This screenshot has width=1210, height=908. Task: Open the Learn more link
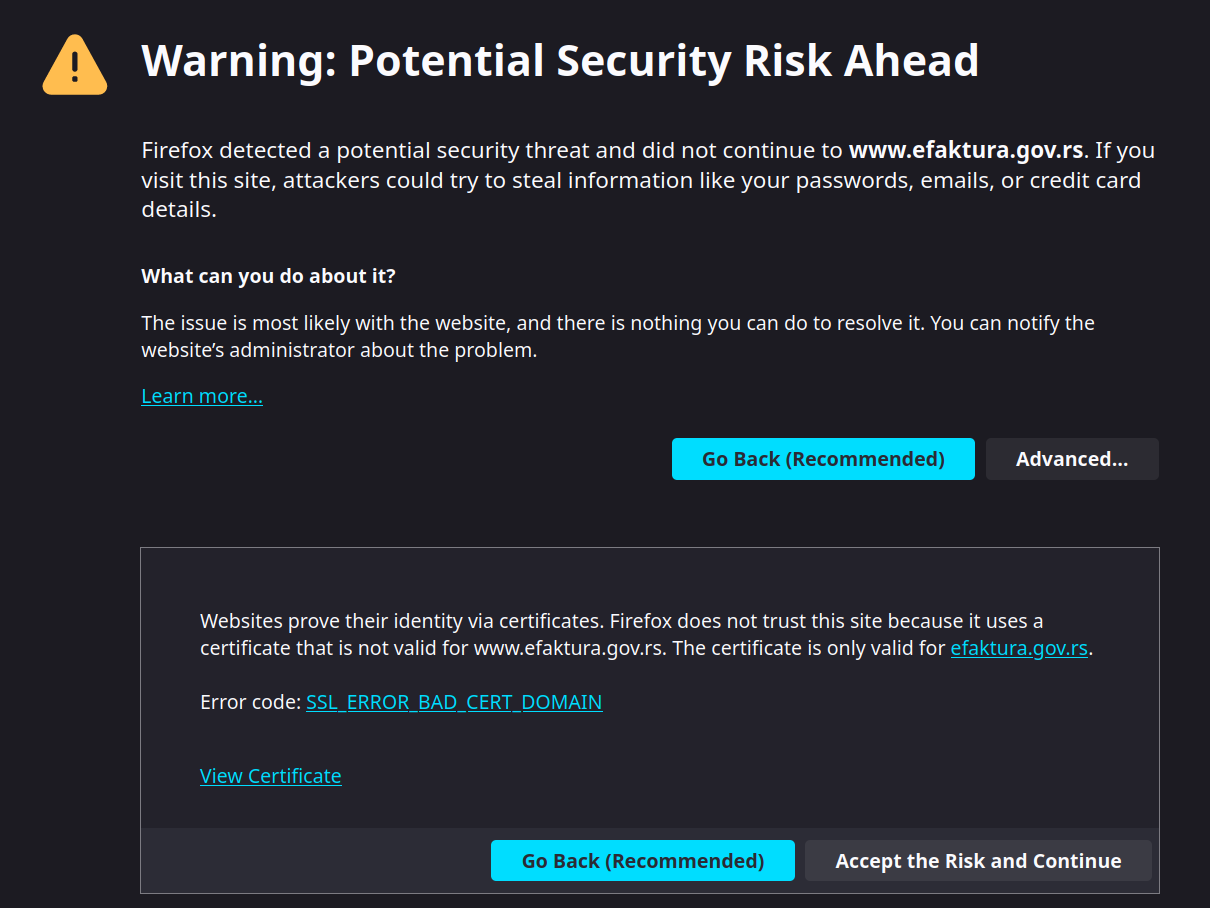pos(202,396)
